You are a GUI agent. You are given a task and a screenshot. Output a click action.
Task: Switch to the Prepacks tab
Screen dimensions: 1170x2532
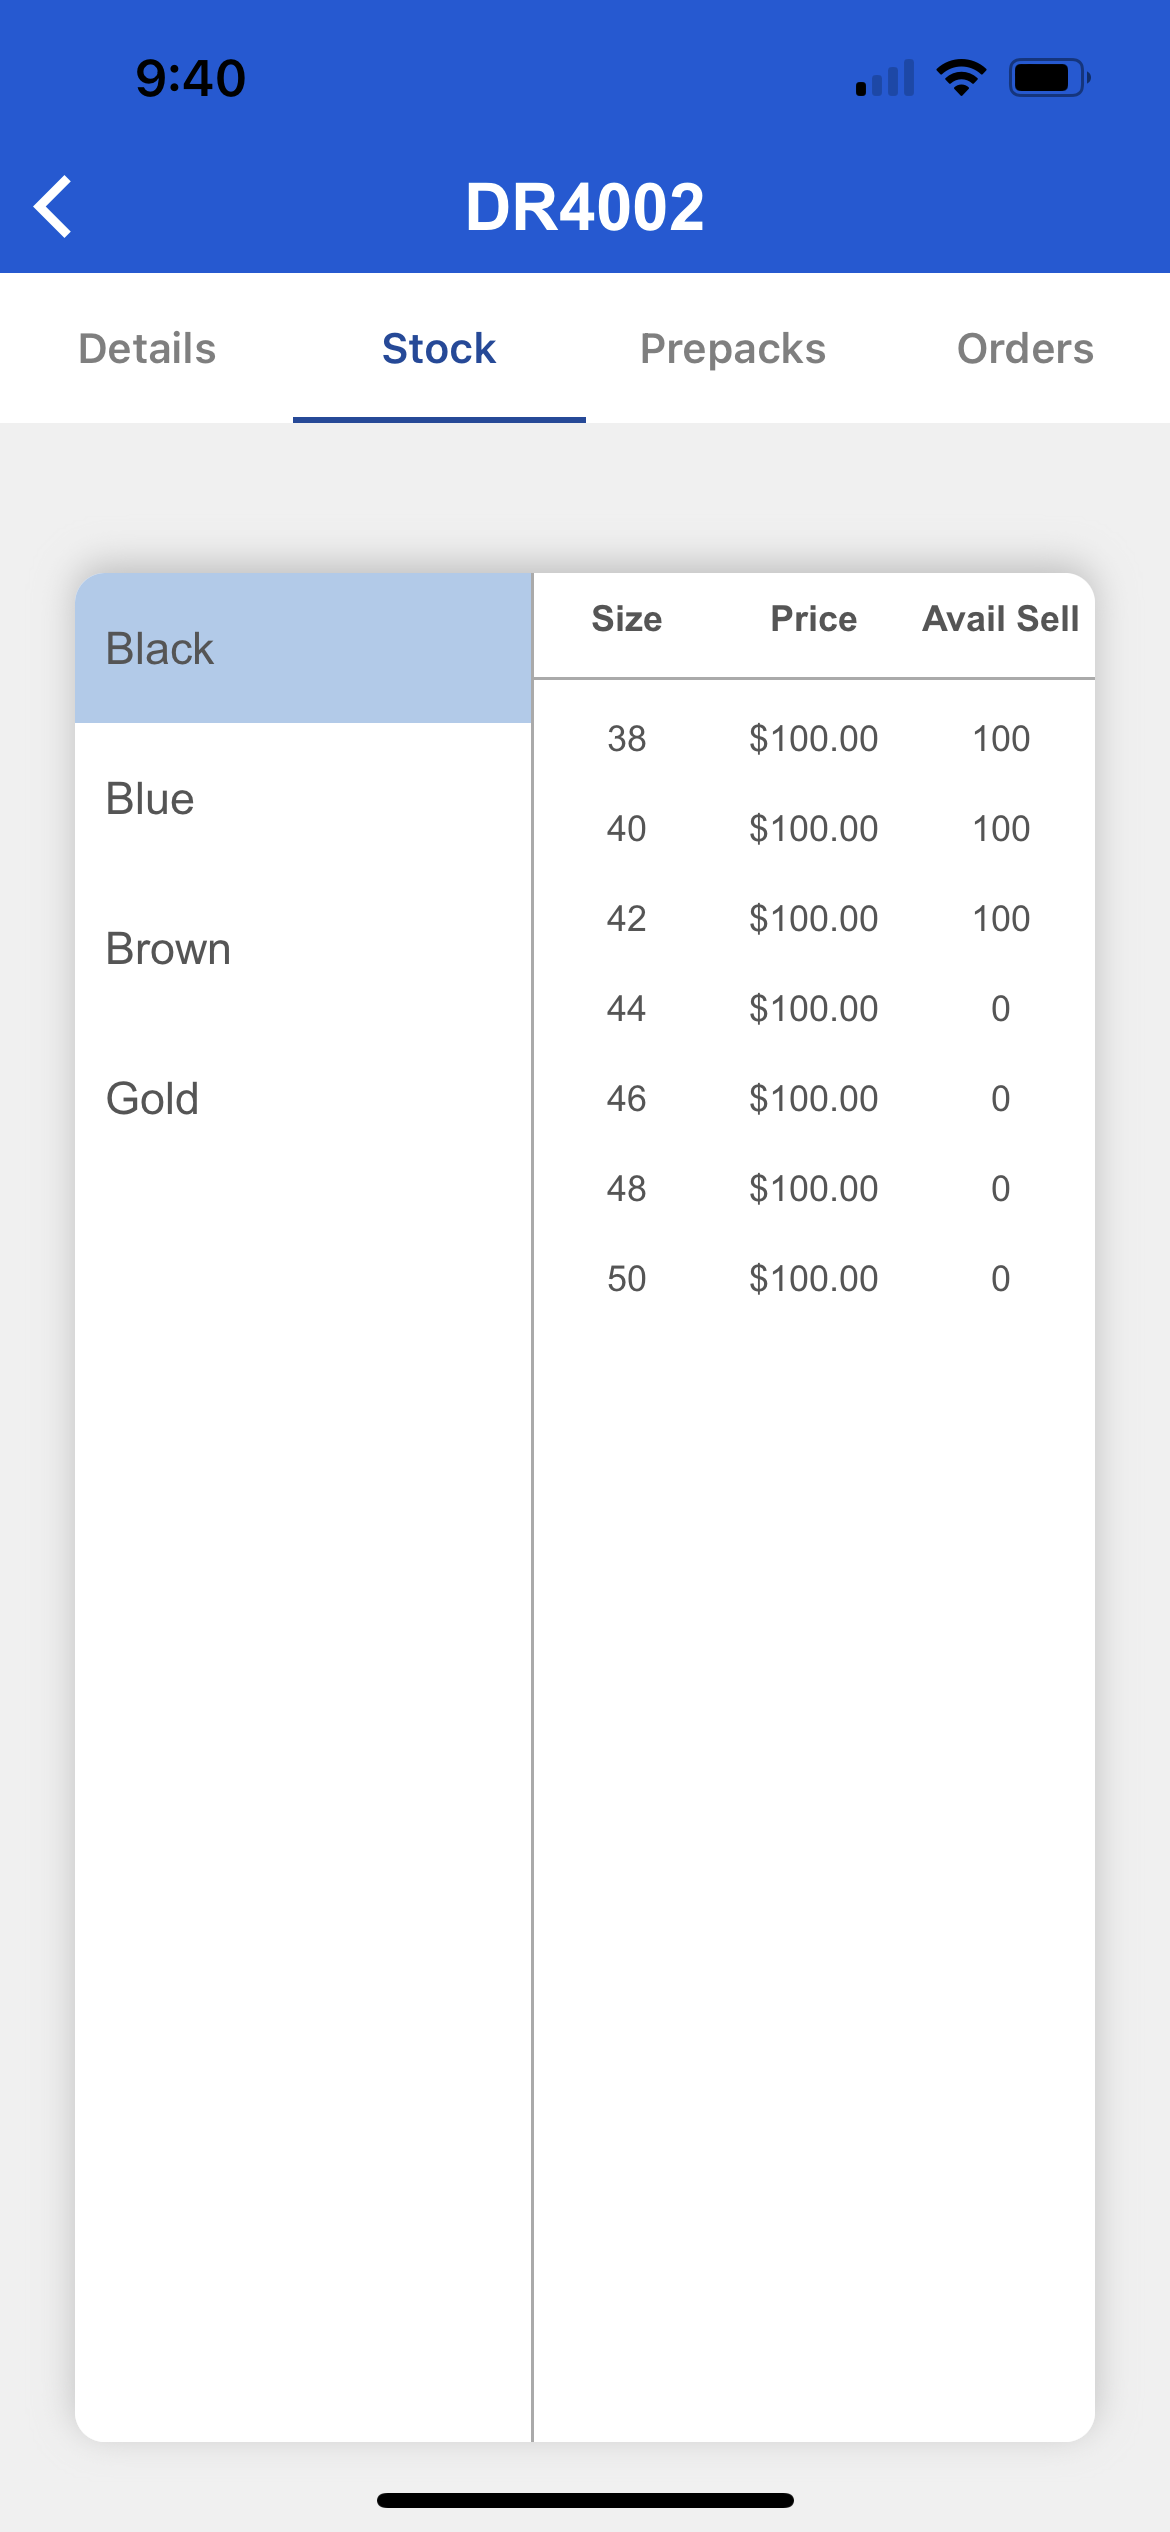tap(733, 349)
